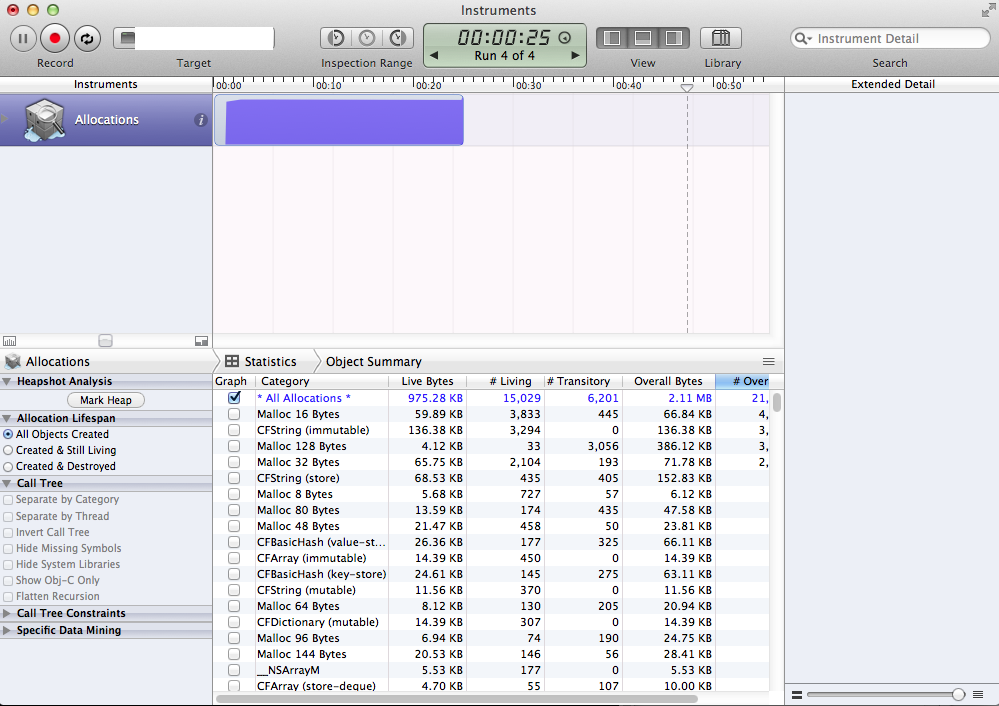Image resolution: width=999 pixels, height=706 pixels.
Task: Open the detail options menu icon
Action: (x=769, y=362)
